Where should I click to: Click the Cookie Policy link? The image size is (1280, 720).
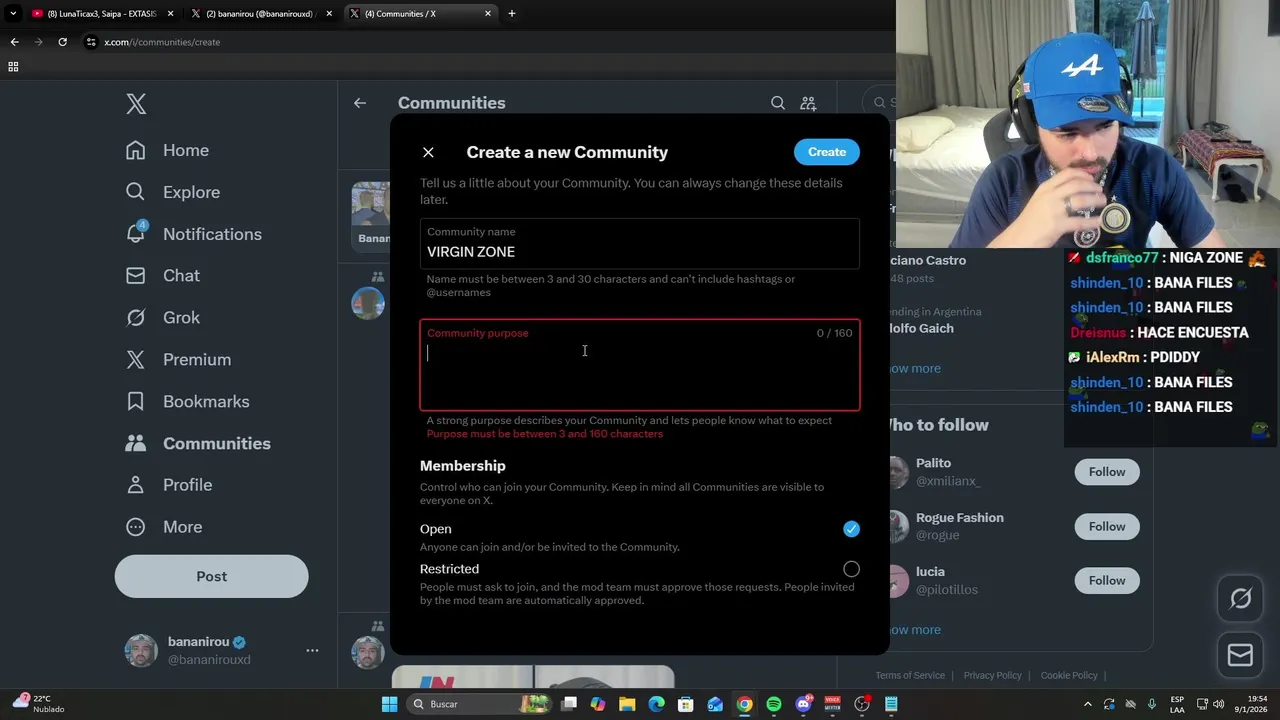1069,675
